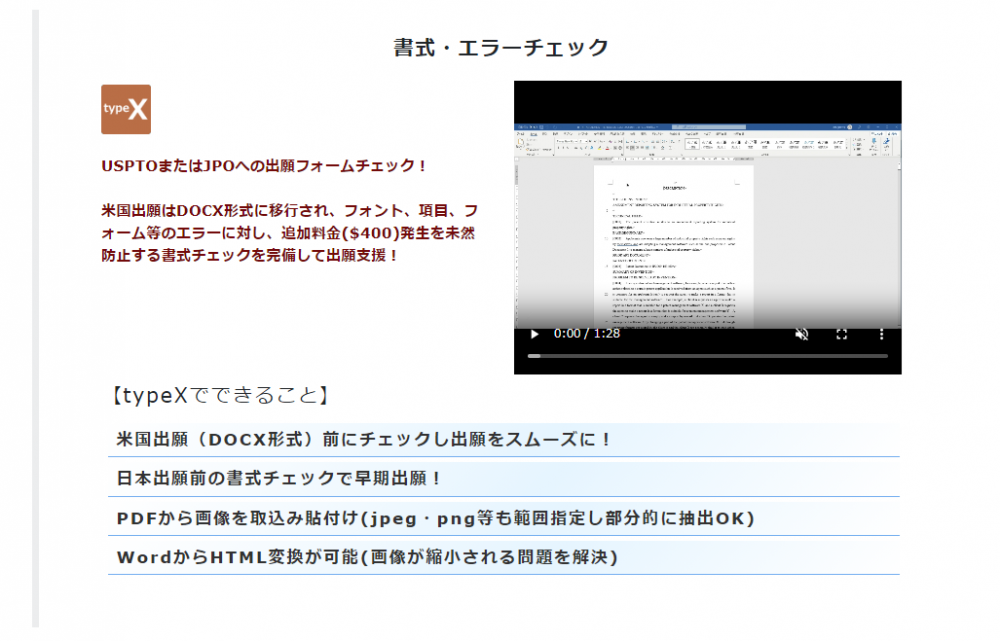Click the 0:00 / 1:28 video time display

587,334
